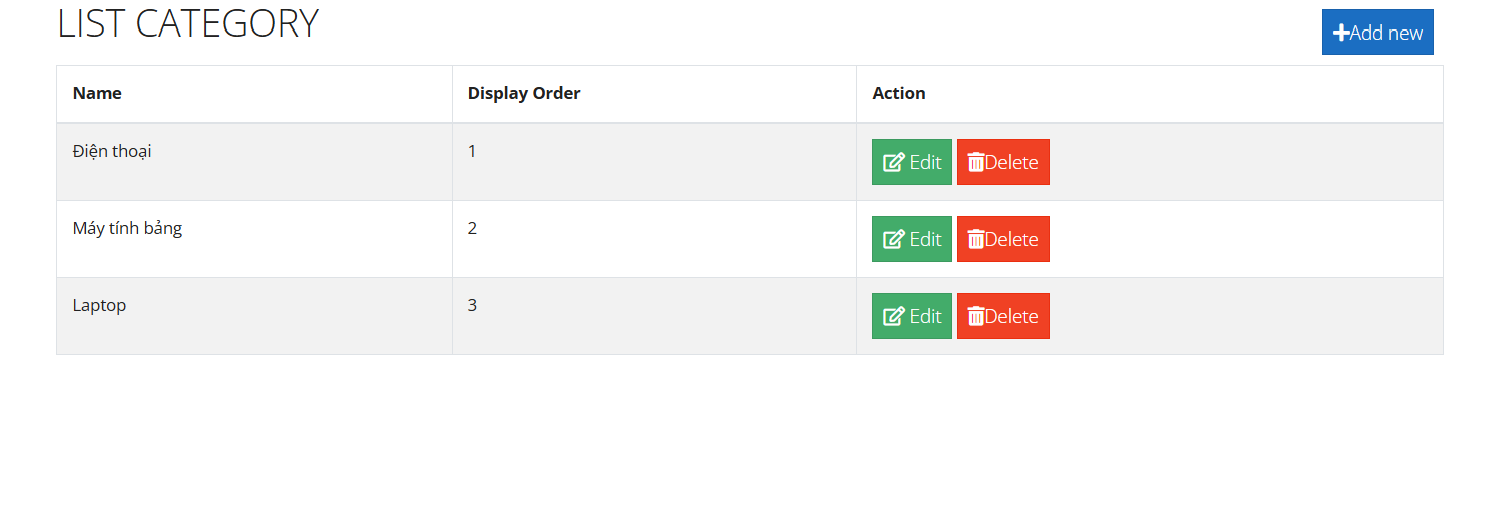
Task: Edit the Máy tính bảng category
Action: (x=912, y=239)
